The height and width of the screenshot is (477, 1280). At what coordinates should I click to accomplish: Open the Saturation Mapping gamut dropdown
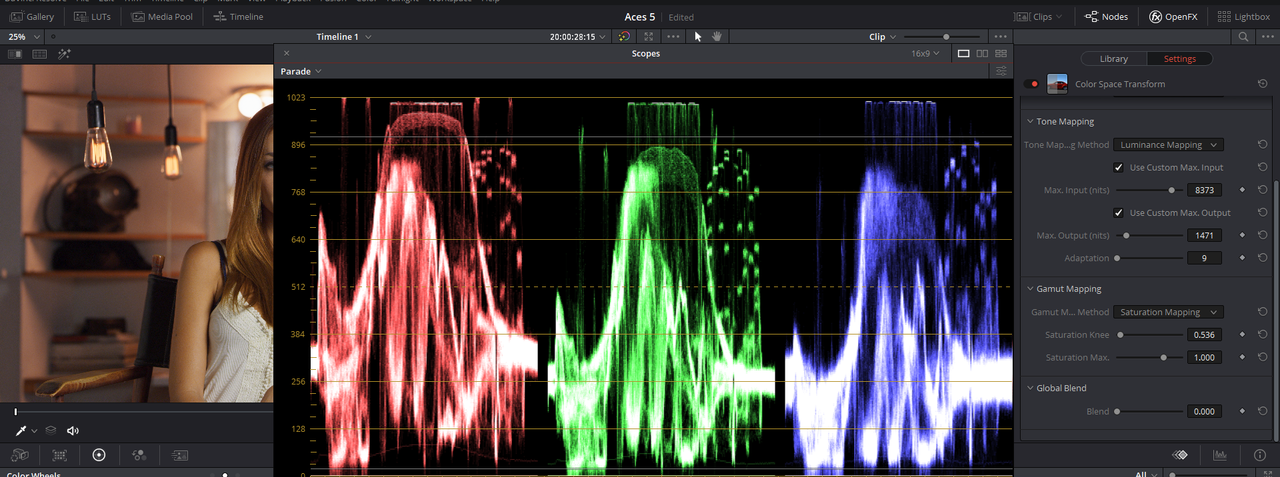click(x=1168, y=312)
